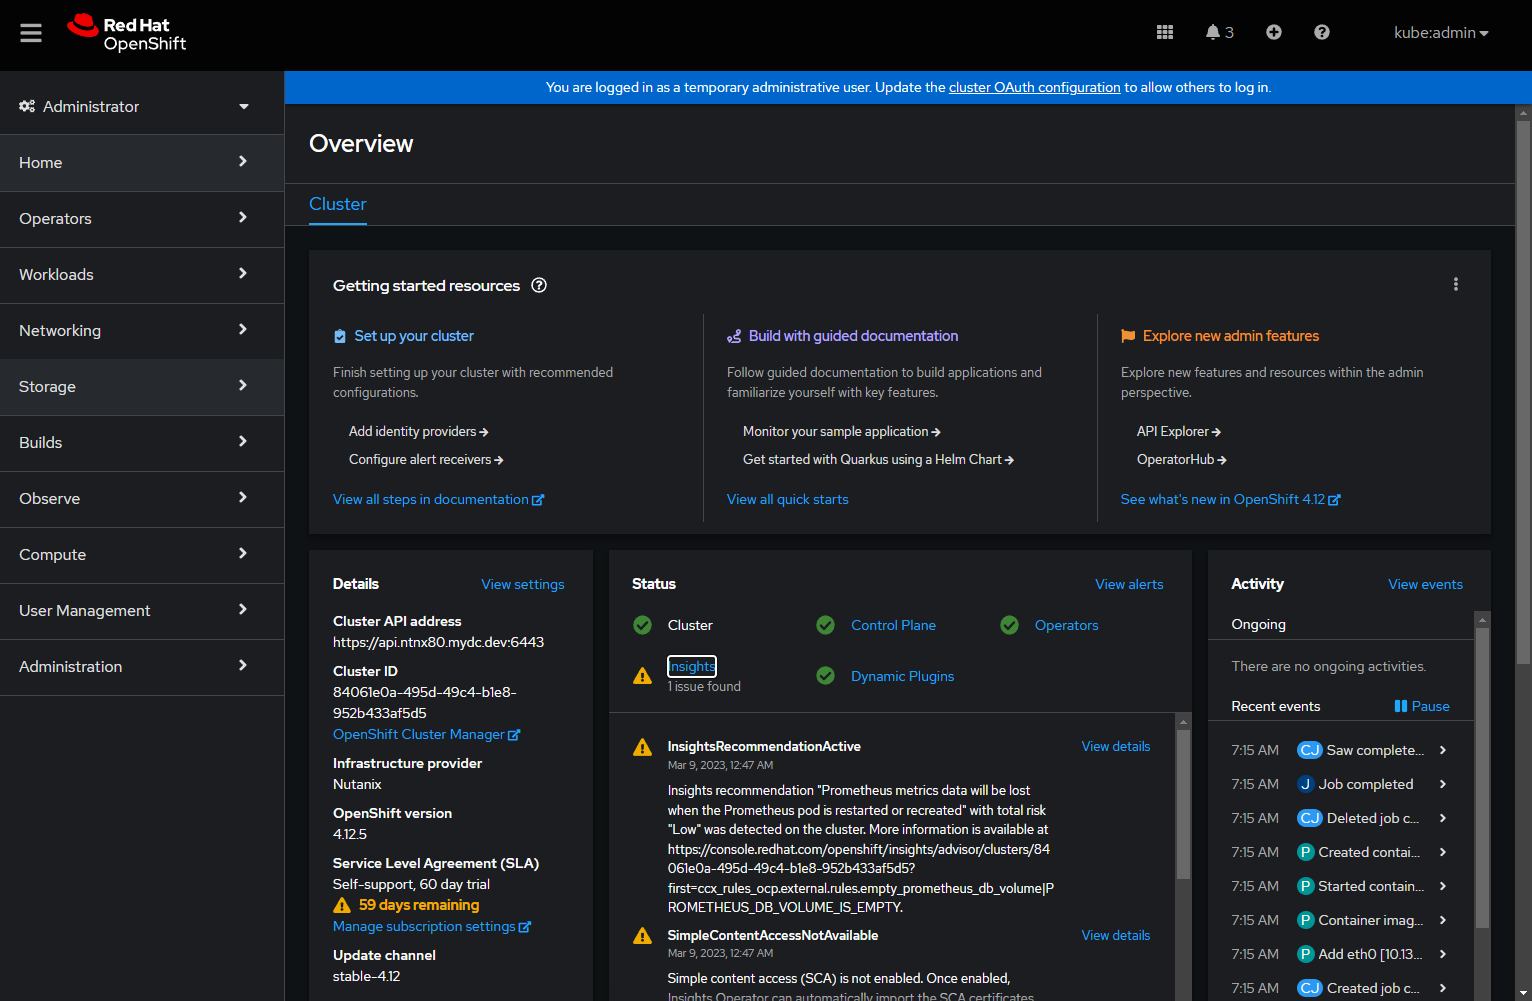Open the kube:admin user dropdown

1441,33
